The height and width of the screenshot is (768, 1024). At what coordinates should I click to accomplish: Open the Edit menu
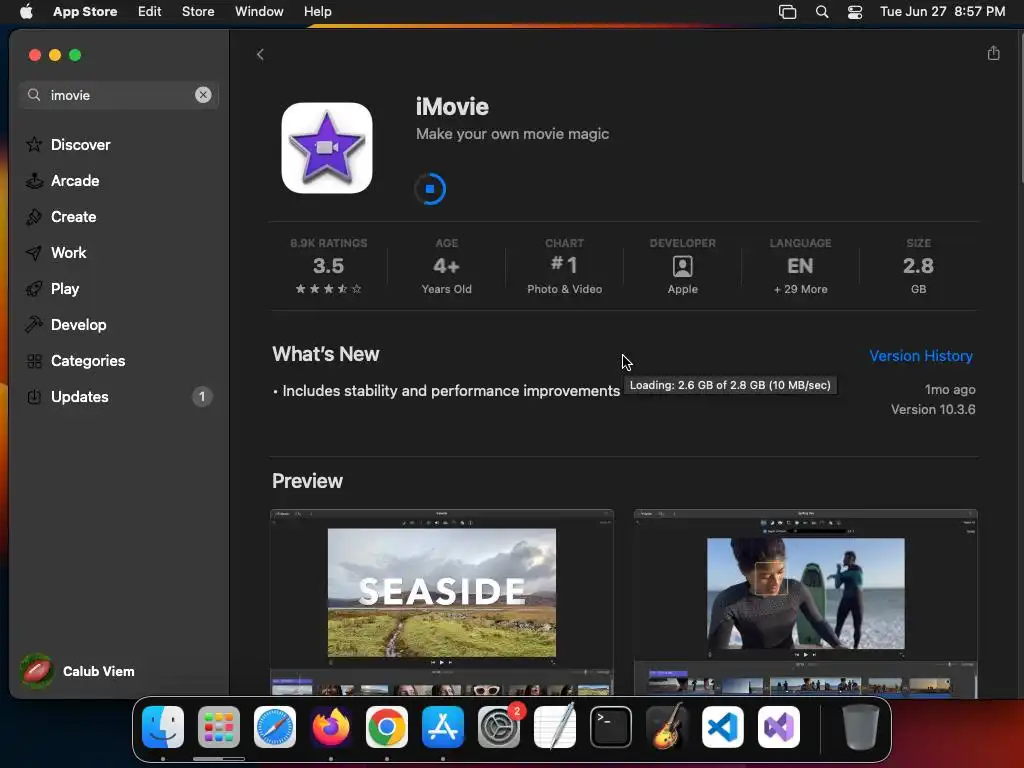coord(150,12)
